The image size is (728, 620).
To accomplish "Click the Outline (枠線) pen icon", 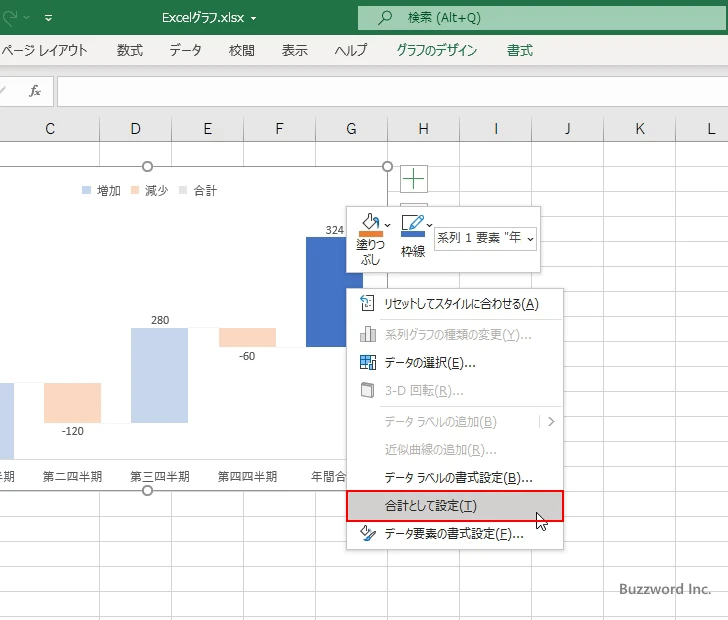I will pos(413,225).
